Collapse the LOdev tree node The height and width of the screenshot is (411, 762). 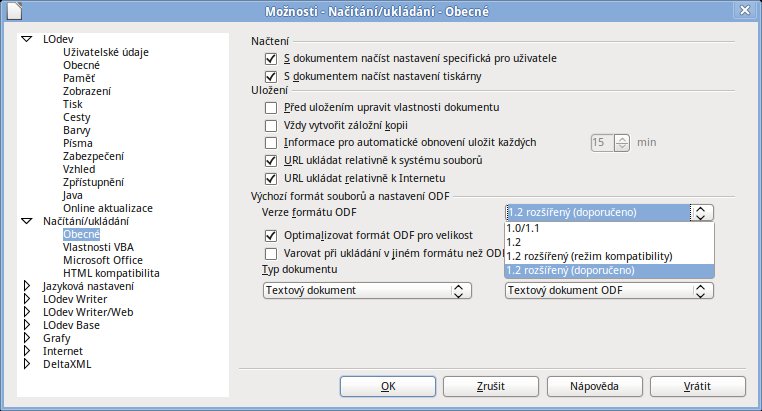(x=26, y=39)
